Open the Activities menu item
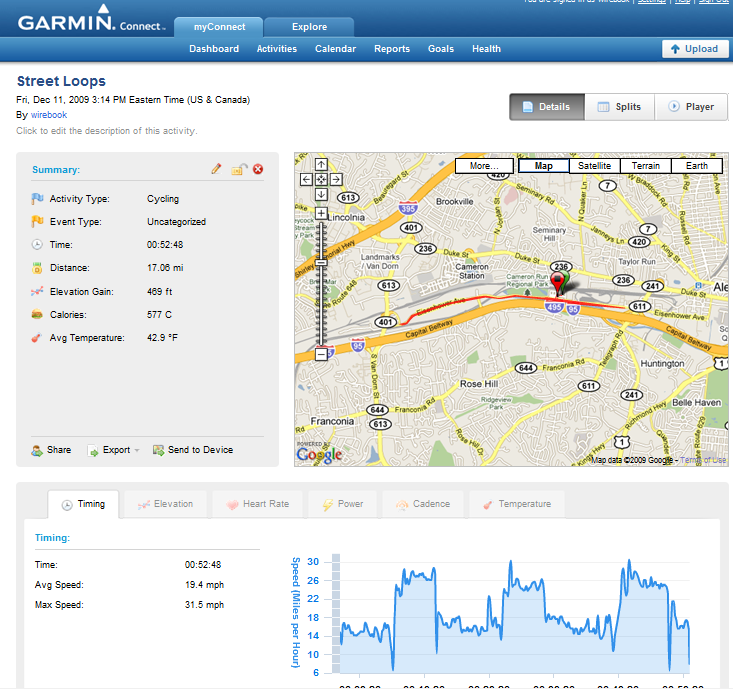Image resolution: width=733 pixels, height=690 pixels. (x=277, y=49)
